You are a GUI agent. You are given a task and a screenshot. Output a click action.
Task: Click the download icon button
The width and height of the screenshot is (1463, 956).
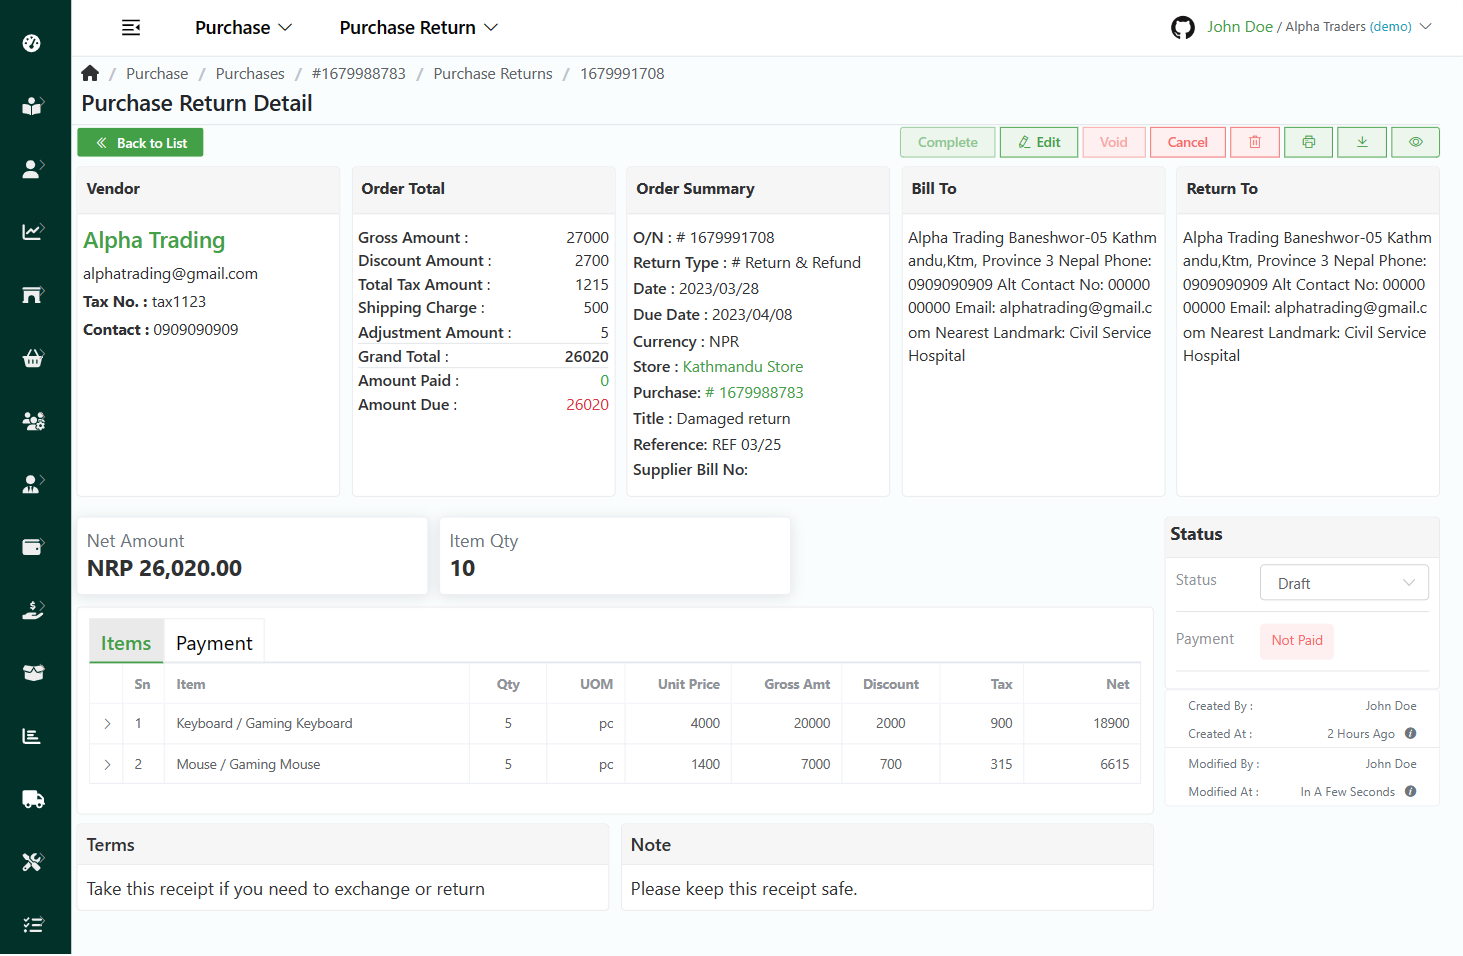[x=1362, y=142]
